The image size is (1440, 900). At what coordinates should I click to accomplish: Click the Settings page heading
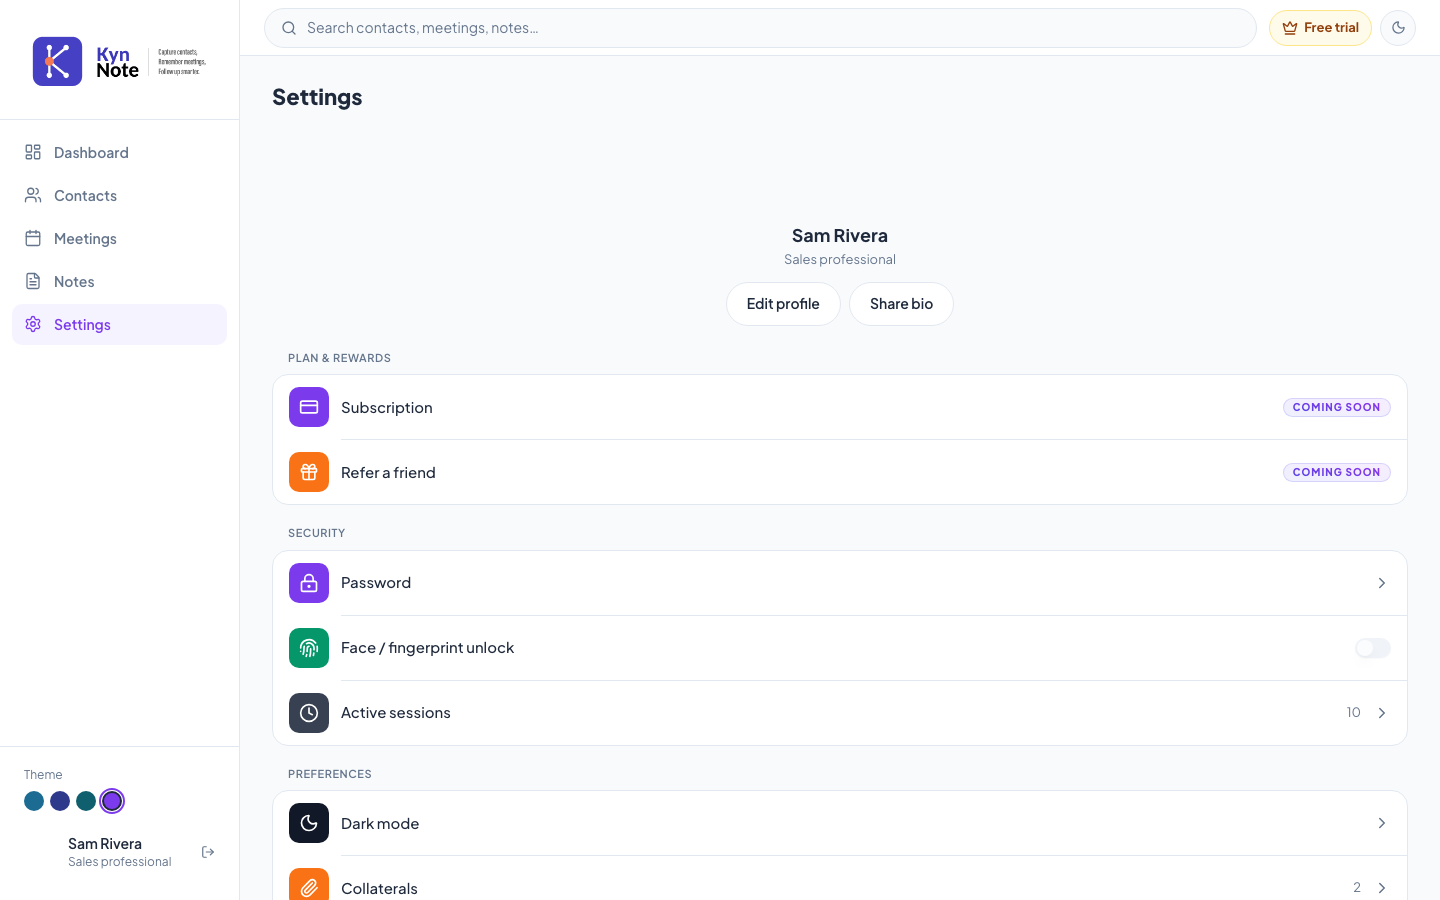point(317,97)
